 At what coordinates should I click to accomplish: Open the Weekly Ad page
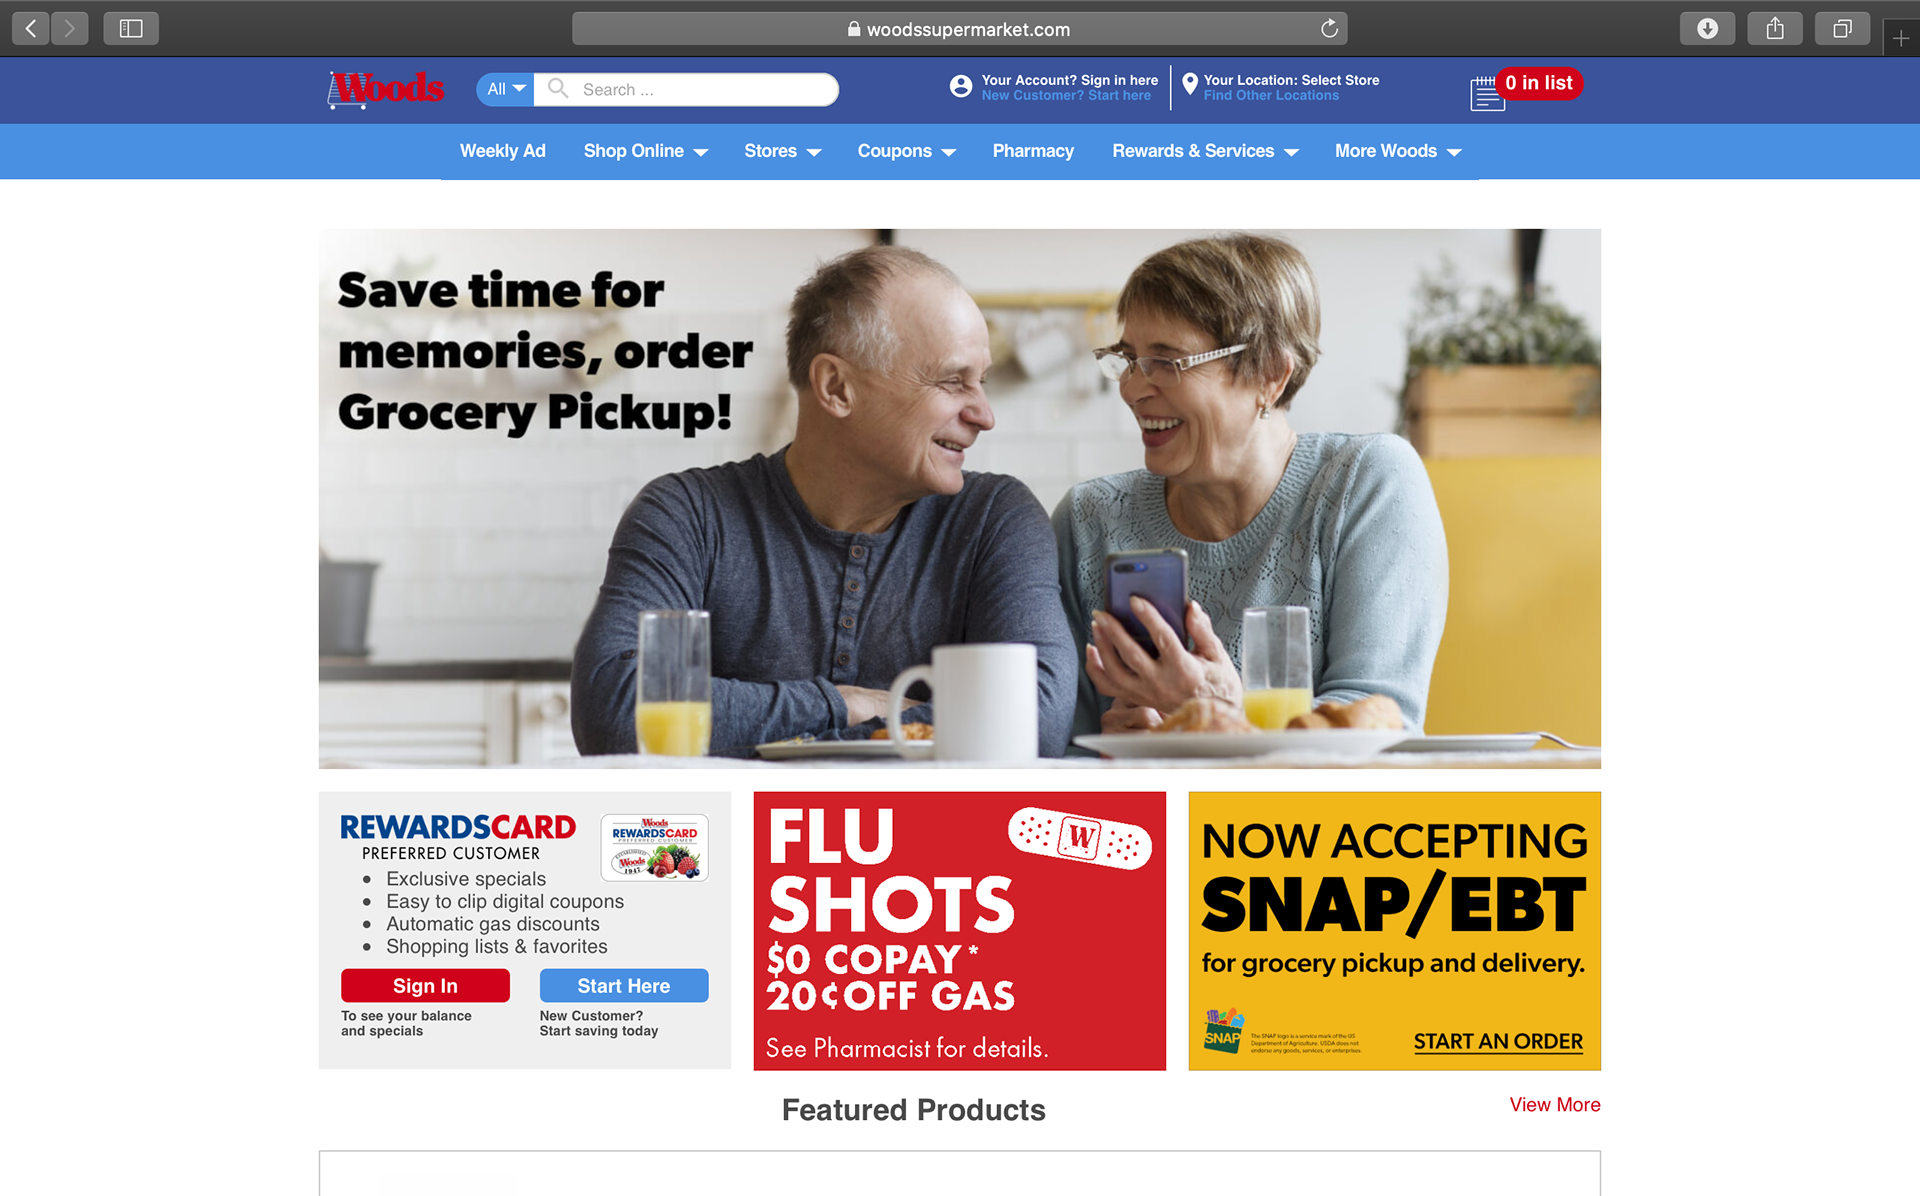[503, 151]
